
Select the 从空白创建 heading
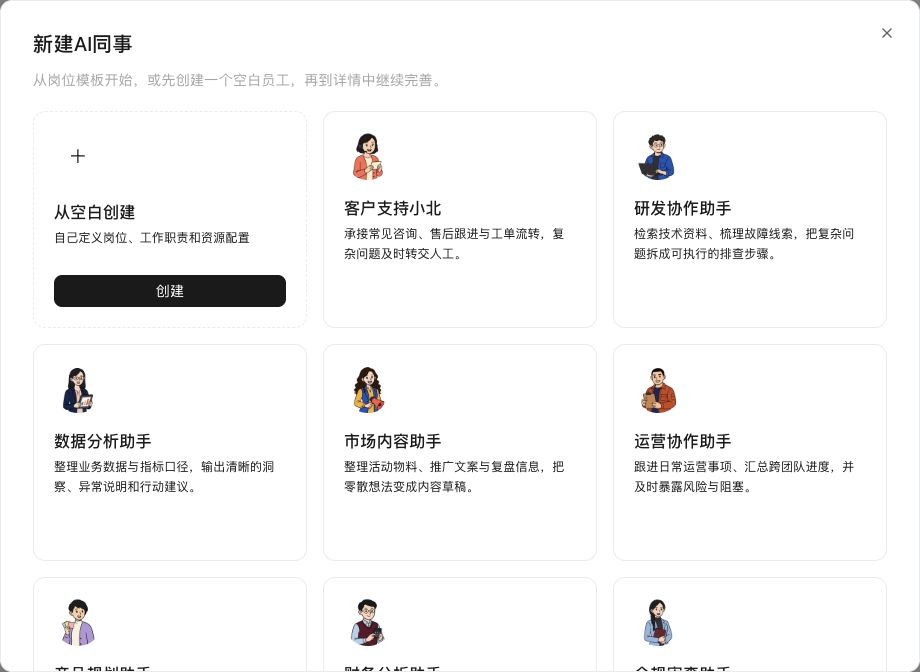[94, 212]
